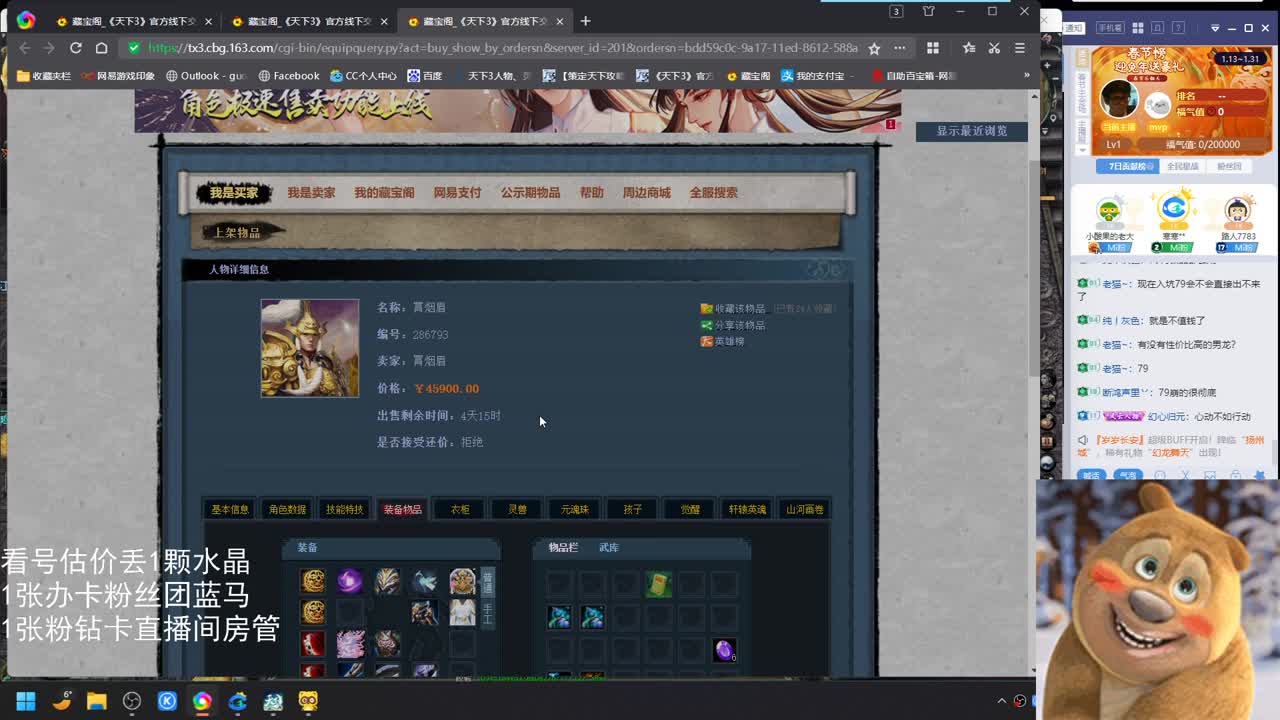Switch to the 衣柜 tab
Screen dimensions: 1280x720
point(460,509)
